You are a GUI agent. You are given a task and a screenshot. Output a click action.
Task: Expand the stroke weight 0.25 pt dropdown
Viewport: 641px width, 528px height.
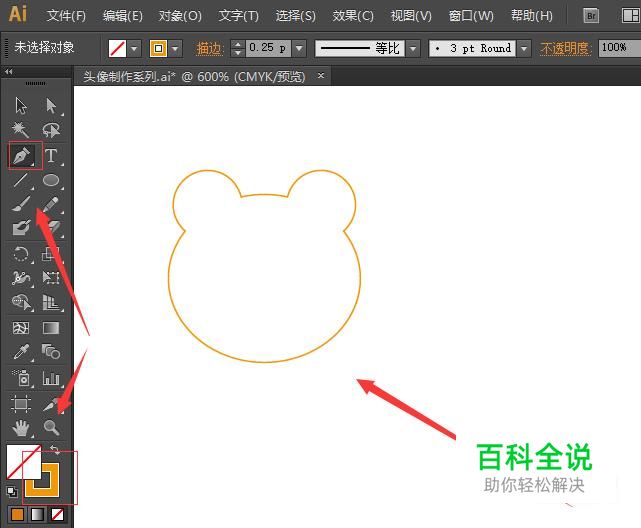pyautogui.click(x=298, y=48)
